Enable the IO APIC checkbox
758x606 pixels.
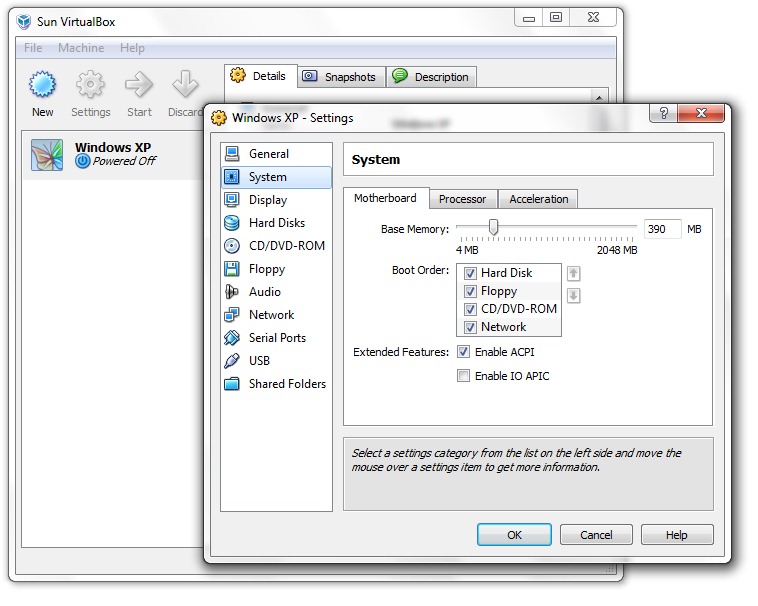(463, 376)
